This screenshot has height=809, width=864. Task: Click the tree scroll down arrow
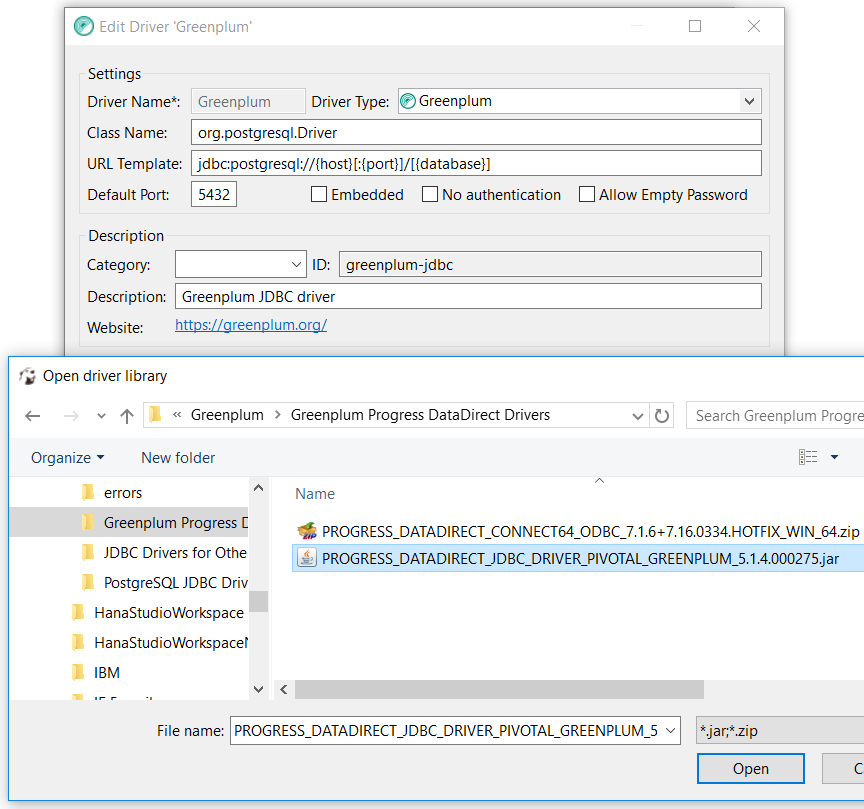pos(258,689)
